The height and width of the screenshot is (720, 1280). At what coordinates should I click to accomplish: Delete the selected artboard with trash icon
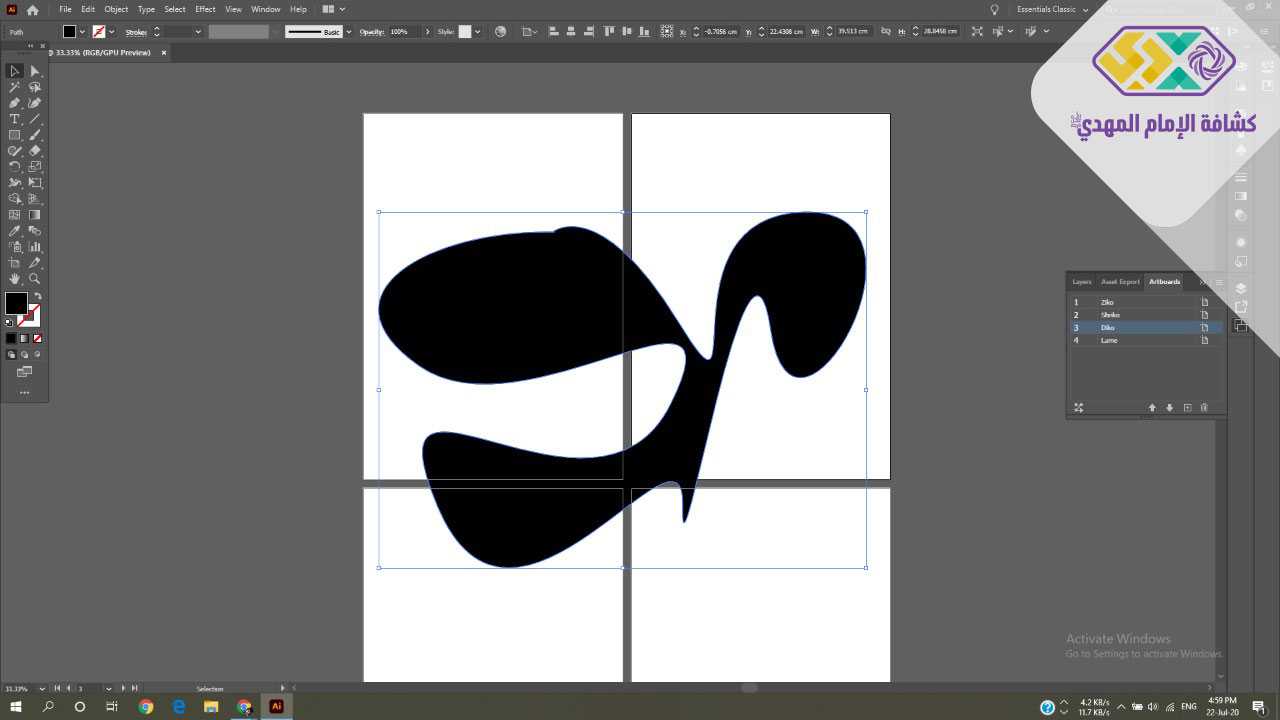1204,408
